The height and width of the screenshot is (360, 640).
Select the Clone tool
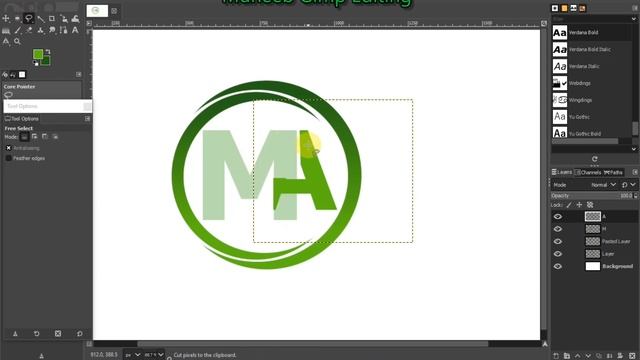tap(40, 30)
